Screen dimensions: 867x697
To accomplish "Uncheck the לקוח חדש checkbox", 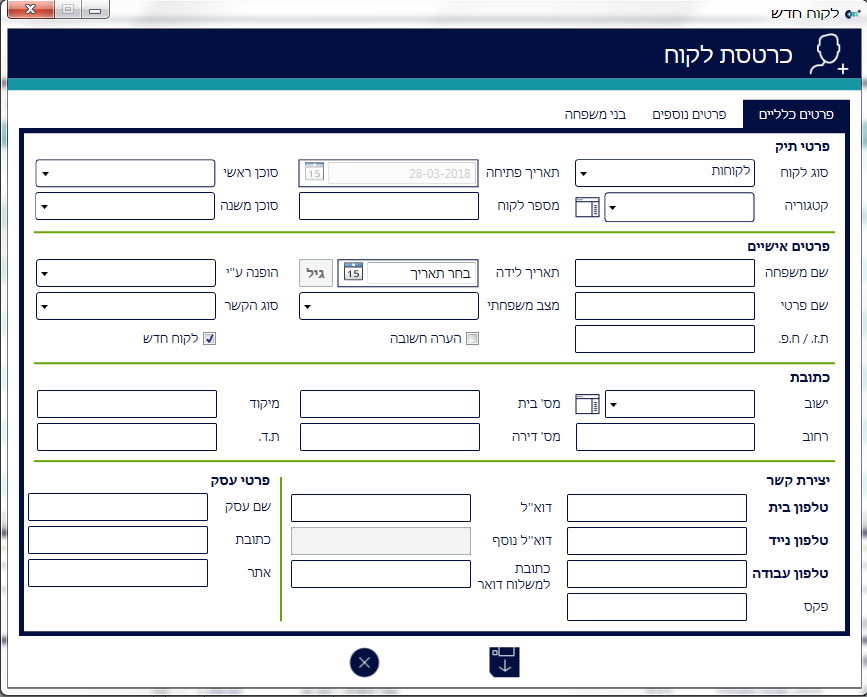I will [209, 338].
